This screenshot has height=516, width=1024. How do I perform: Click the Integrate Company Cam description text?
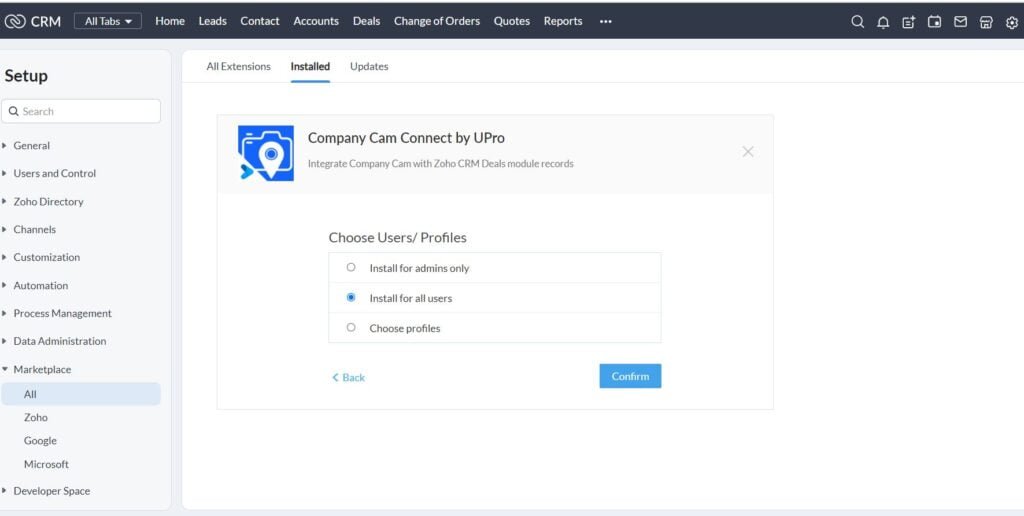[441, 163]
